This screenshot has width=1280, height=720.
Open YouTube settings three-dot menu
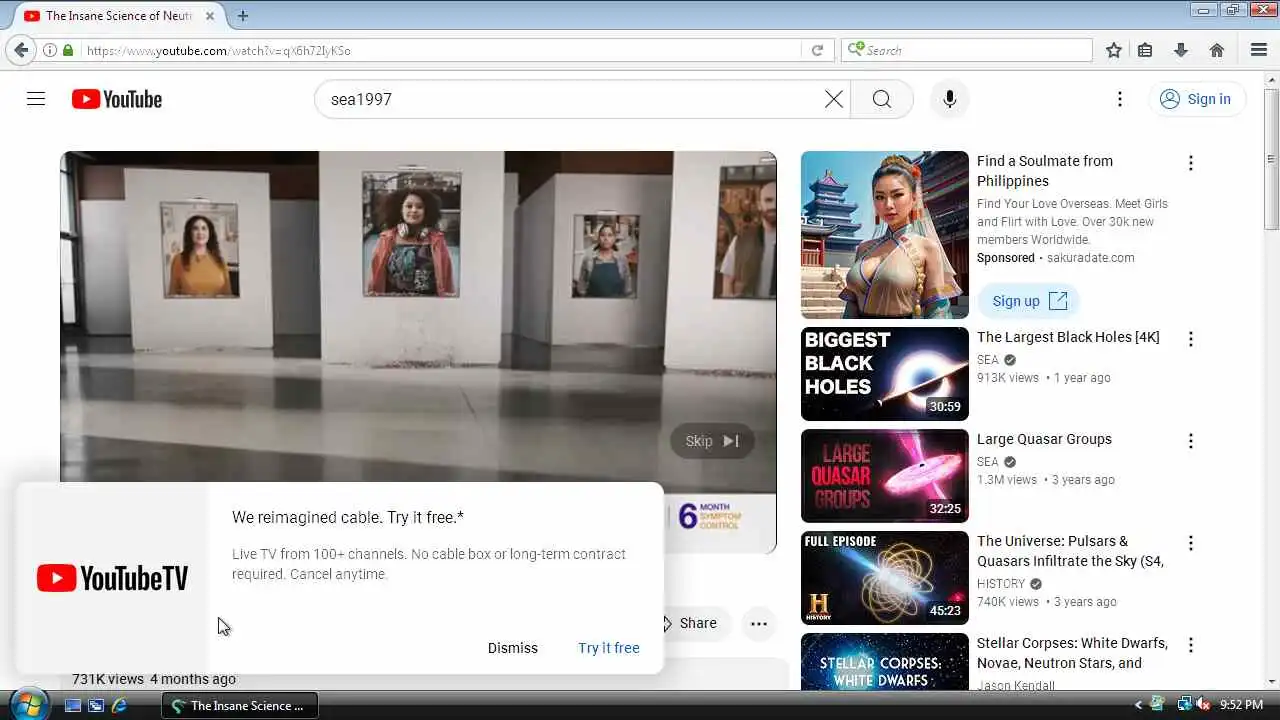pos(1120,99)
